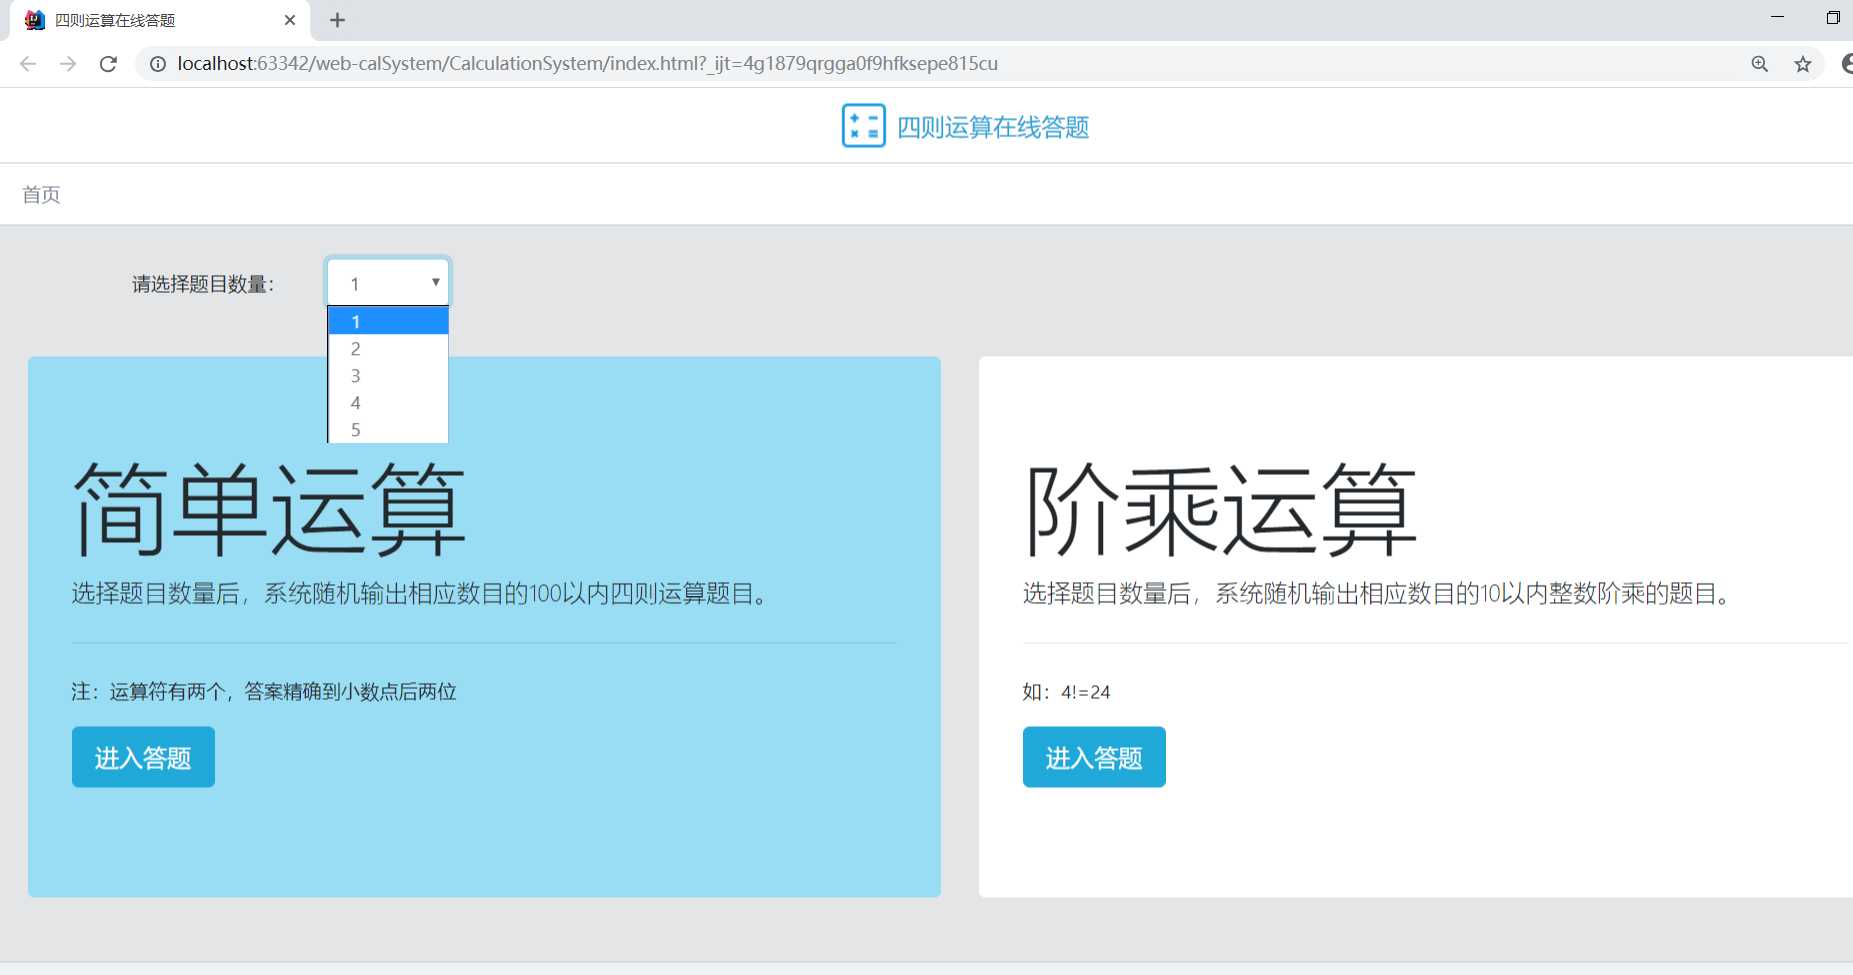
Task: Go forward with the browser forward arrow
Action: coord(68,64)
